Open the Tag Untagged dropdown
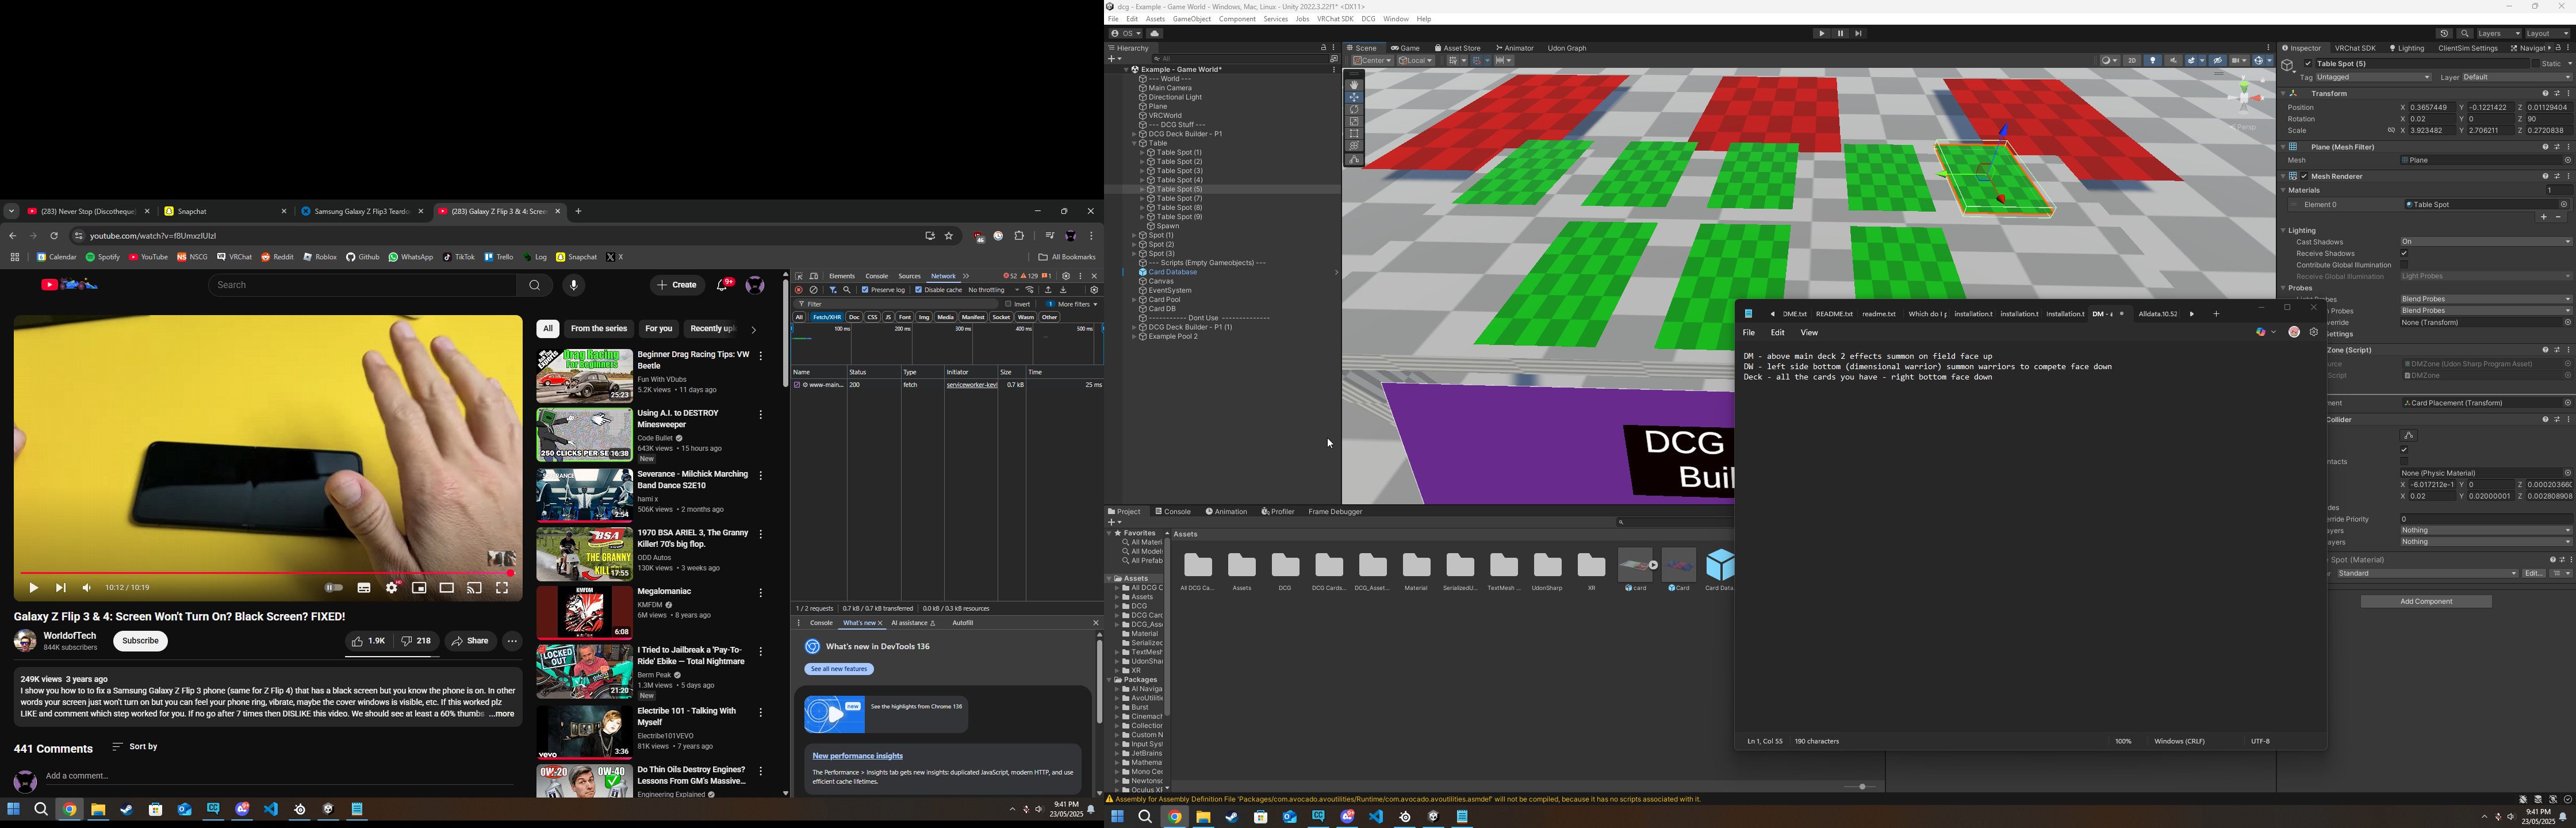The width and height of the screenshot is (2576, 828). tap(2373, 77)
